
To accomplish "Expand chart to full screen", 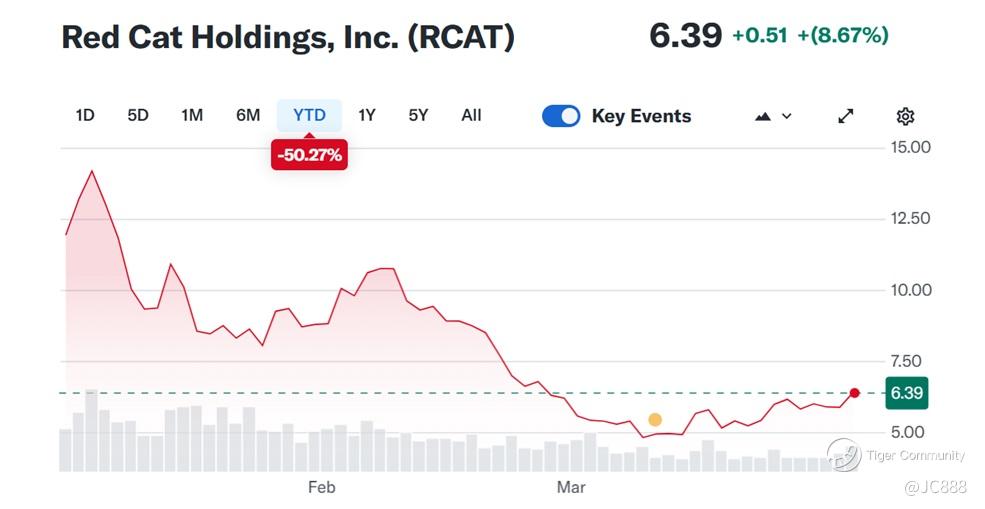I will tap(845, 116).
